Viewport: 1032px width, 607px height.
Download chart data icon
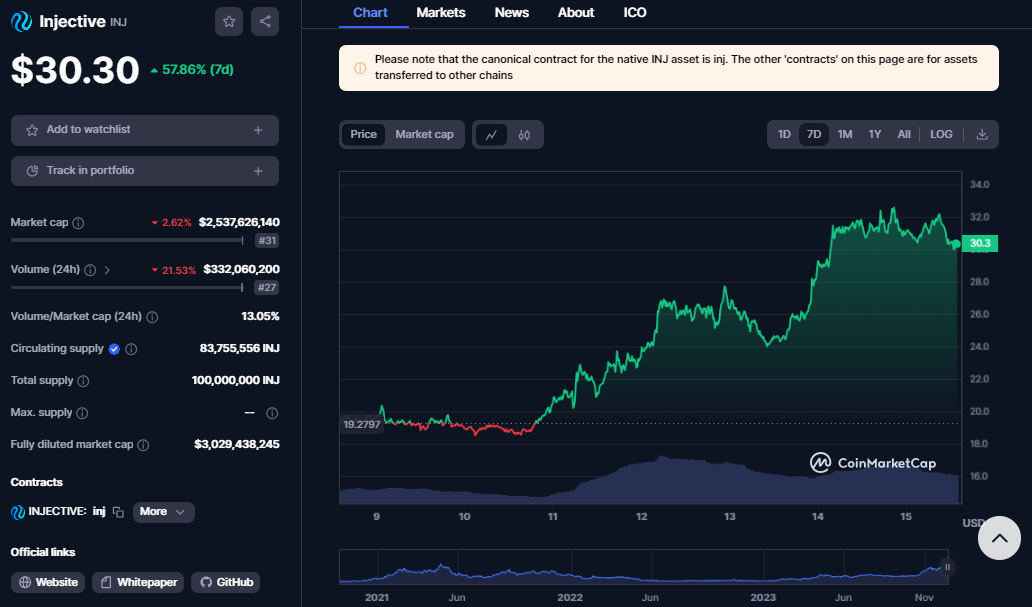(981, 134)
